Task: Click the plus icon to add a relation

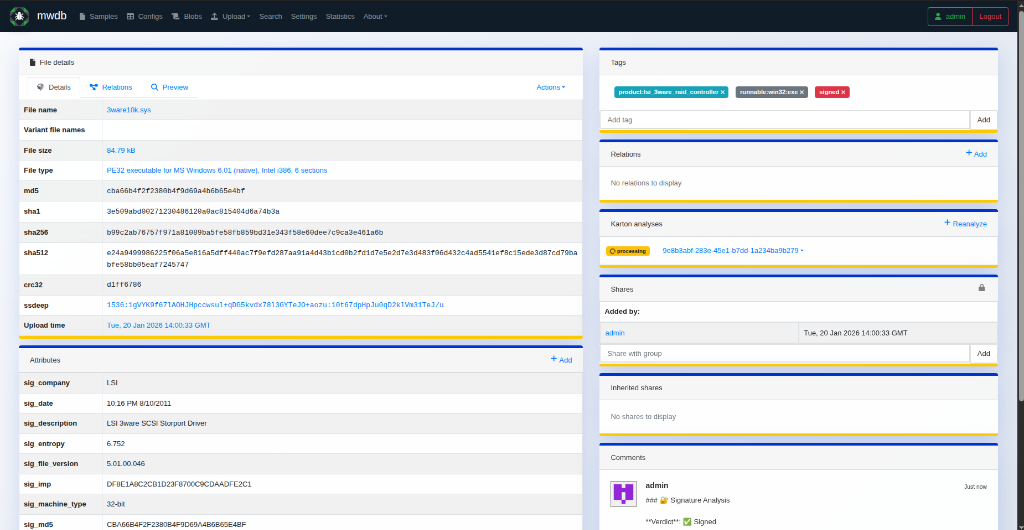Action: click(975, 154)
